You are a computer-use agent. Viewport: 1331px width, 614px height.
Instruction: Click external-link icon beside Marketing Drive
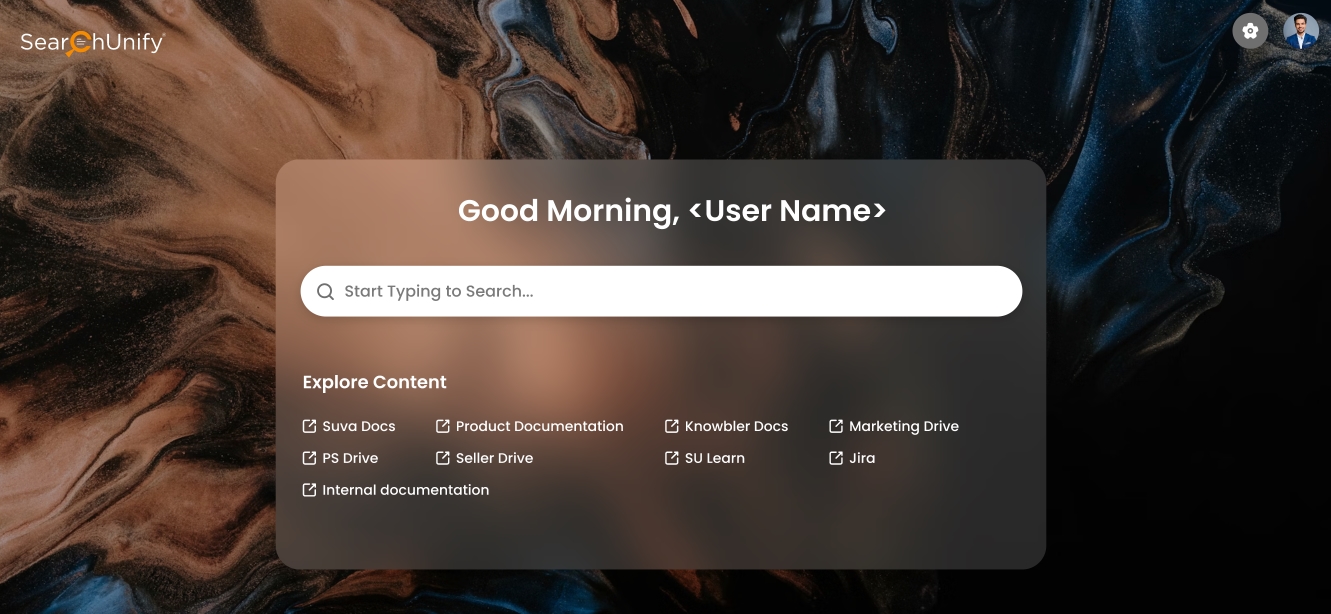coord(836,427)
